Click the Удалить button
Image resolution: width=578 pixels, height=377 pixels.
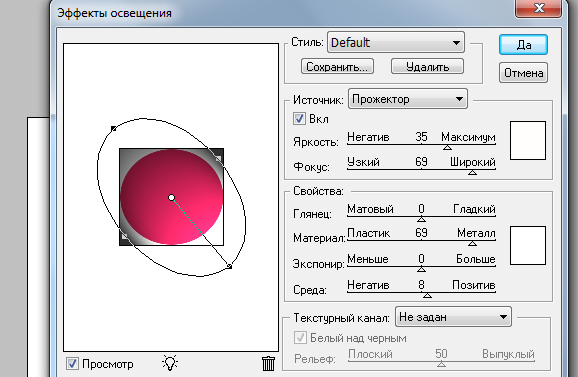pyautogui.click(x=427, y=67)
